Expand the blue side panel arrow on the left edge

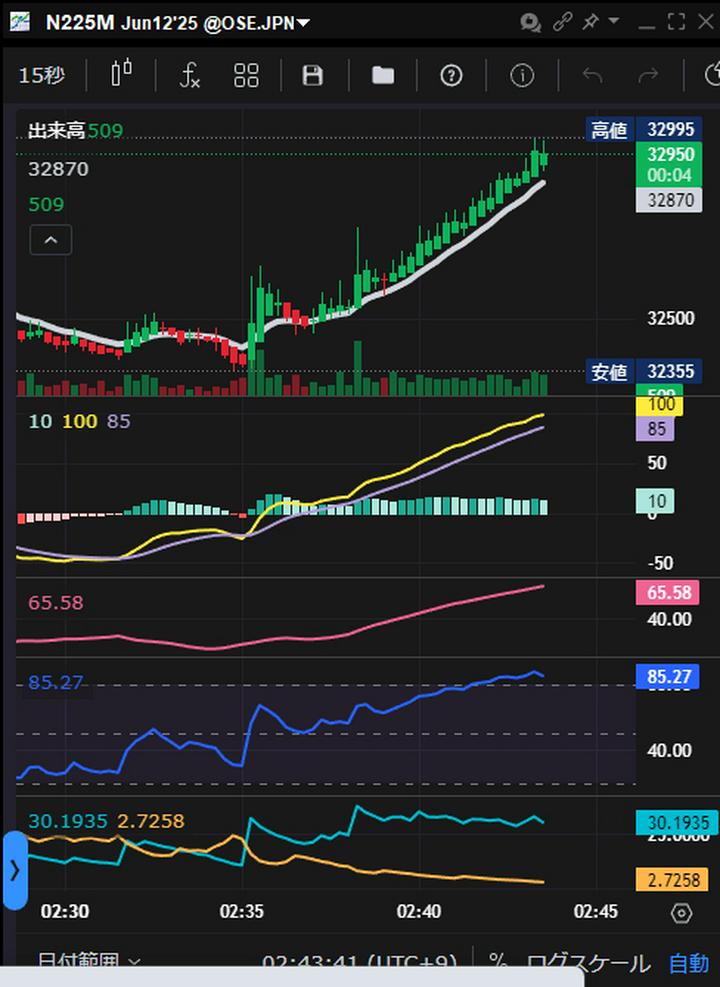coord(14,870)
